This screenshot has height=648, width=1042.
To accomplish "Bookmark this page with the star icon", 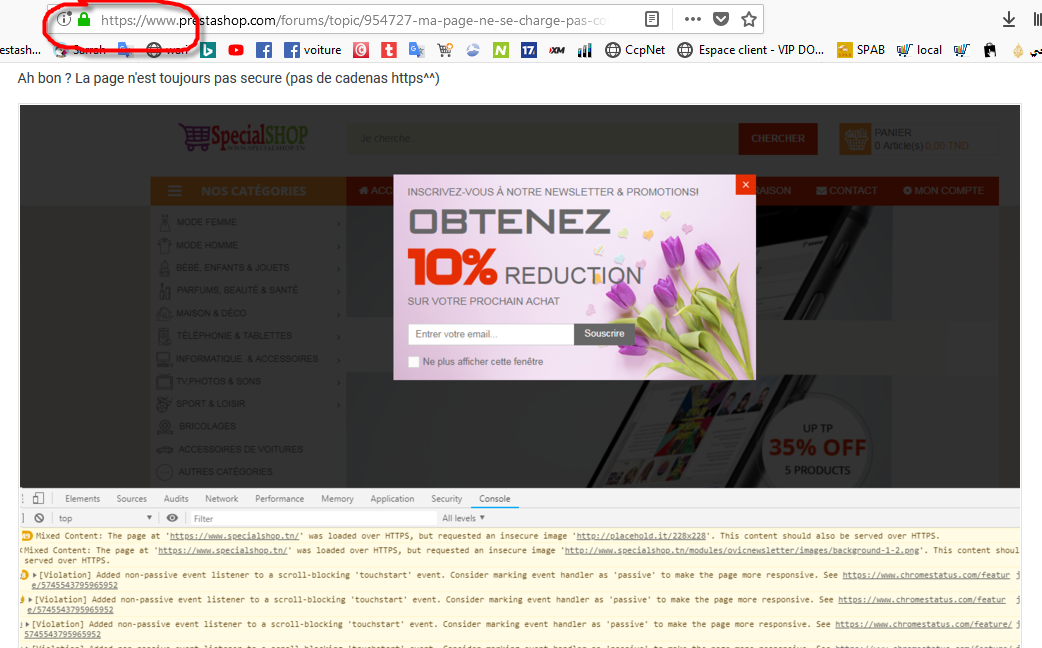I will pyautogui.click(x=749, y=19).
